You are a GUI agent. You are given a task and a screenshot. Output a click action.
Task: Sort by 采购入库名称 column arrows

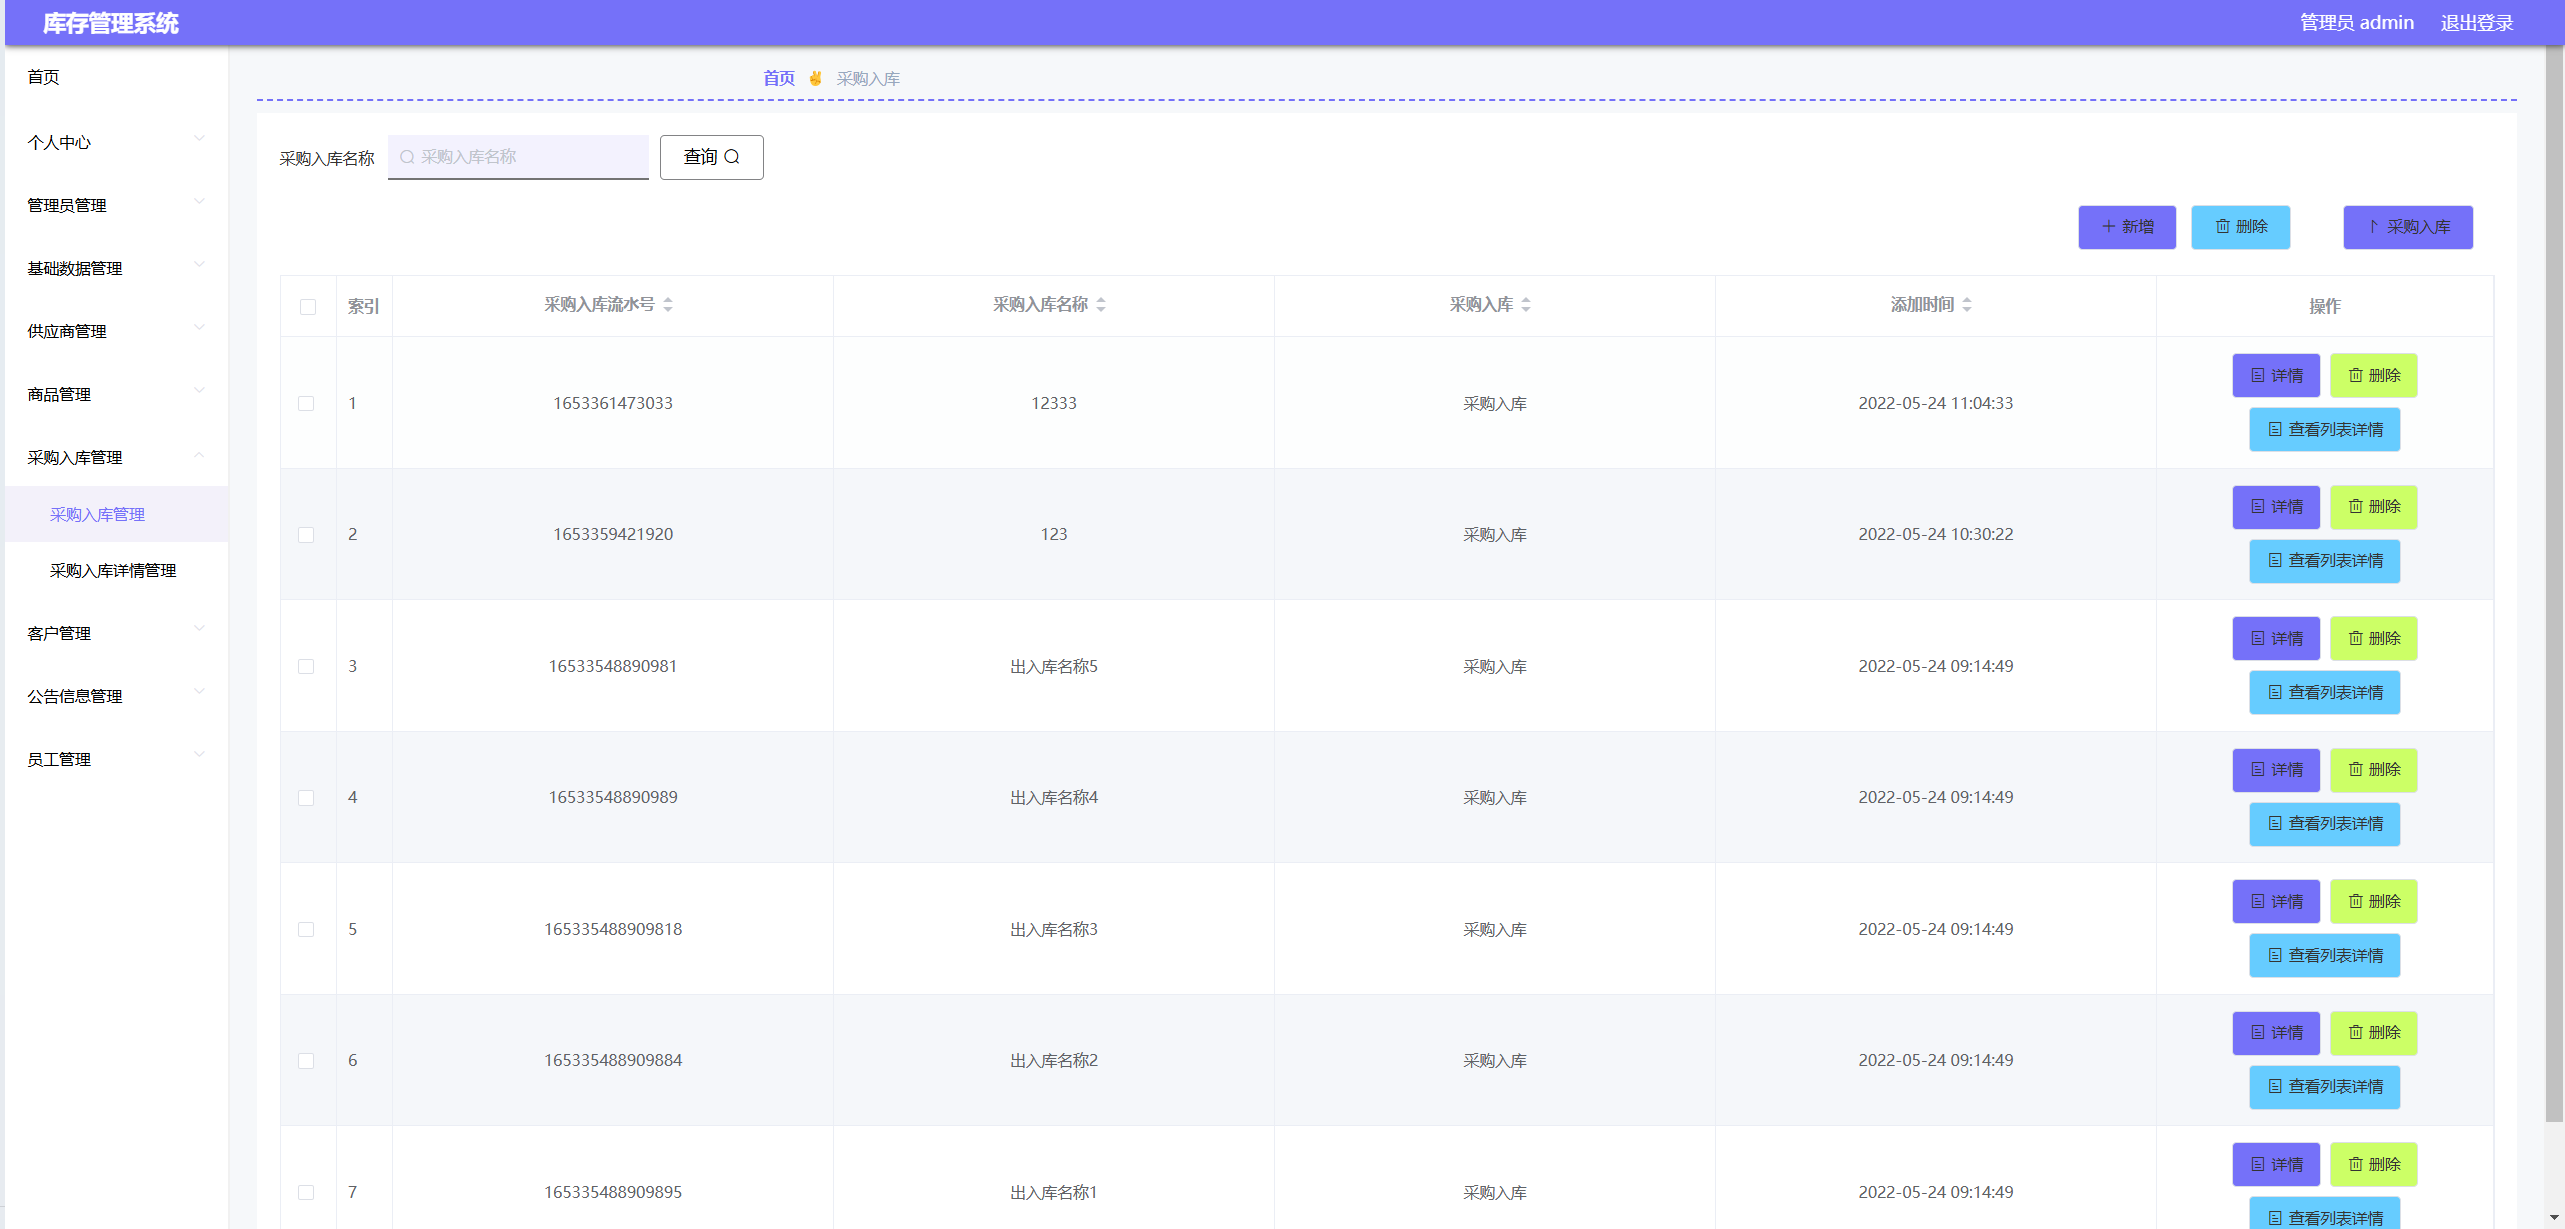(1101, 305)
